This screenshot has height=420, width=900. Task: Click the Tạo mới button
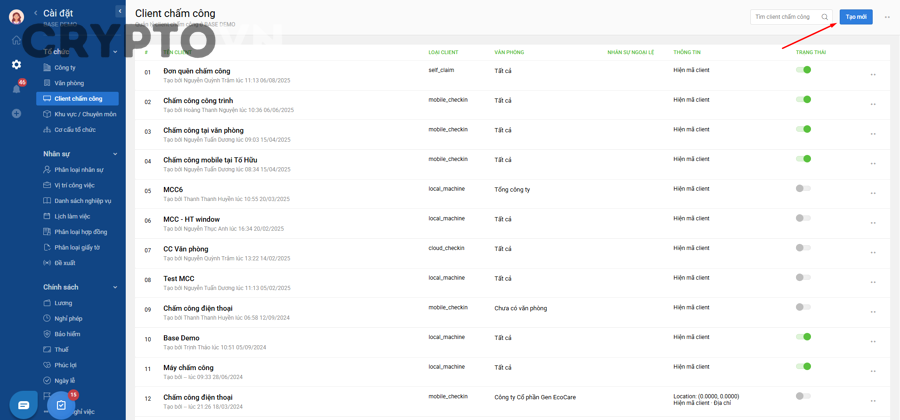pyautogui.click(x=856, y=17)
